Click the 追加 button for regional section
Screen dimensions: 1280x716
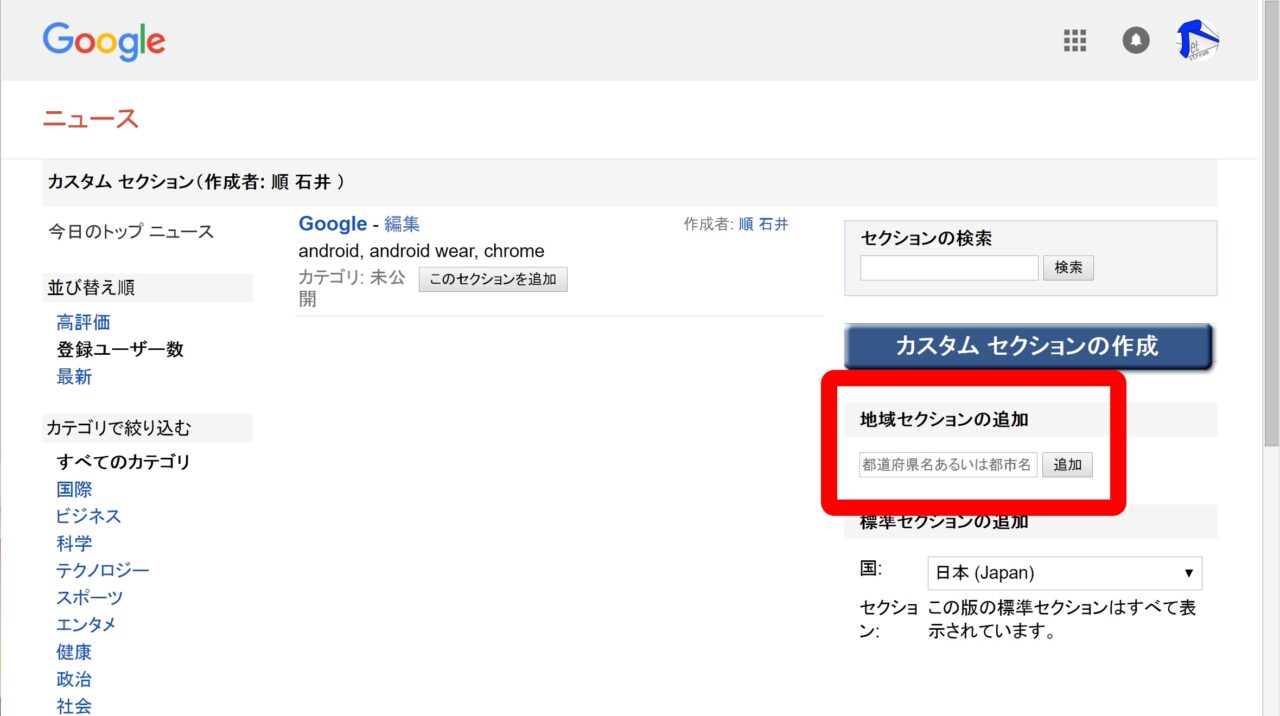click(1067, 465)
